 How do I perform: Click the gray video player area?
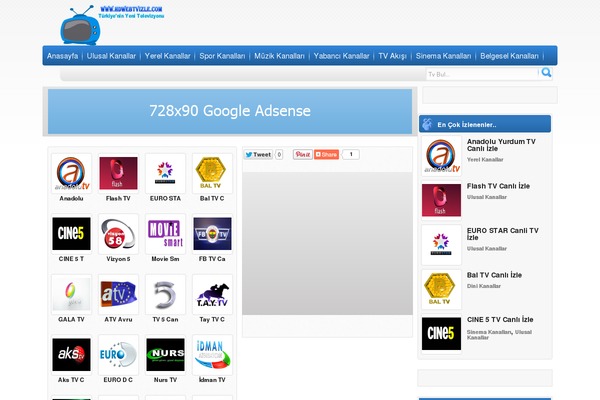[327, 243]
